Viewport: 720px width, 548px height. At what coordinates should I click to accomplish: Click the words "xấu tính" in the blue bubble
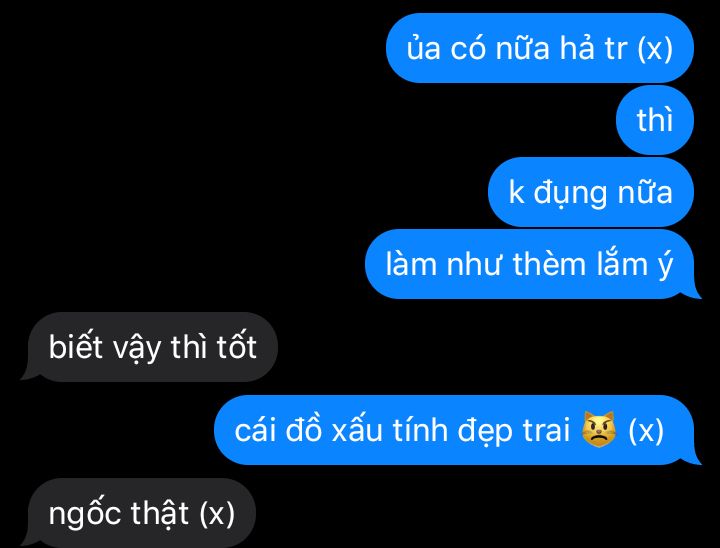coord(390,429)
